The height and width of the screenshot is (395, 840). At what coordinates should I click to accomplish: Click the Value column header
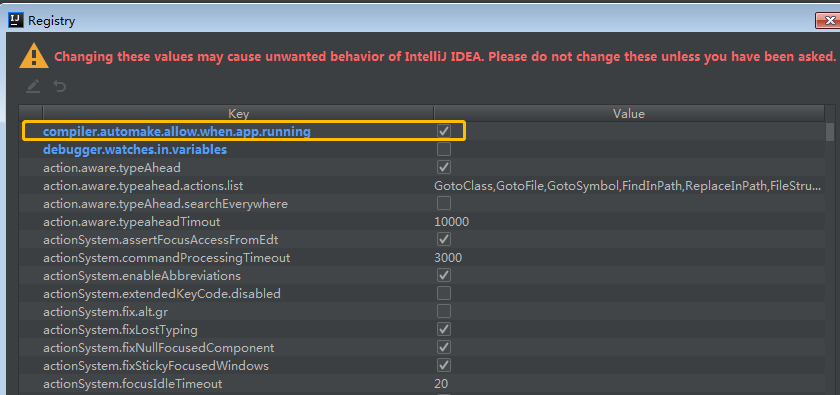click(x=629, y=114)
